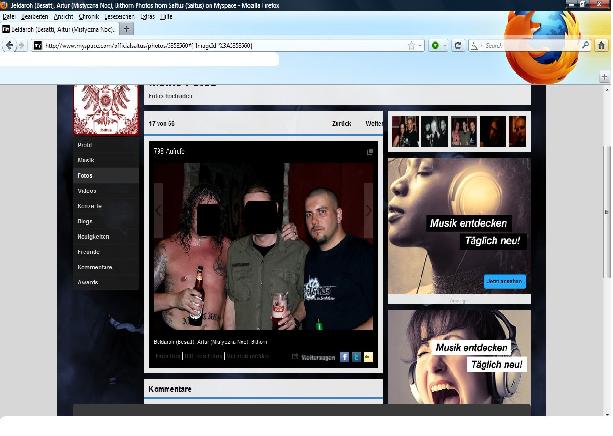Click the Weitersagen share icon

click(x=295, y=357)
